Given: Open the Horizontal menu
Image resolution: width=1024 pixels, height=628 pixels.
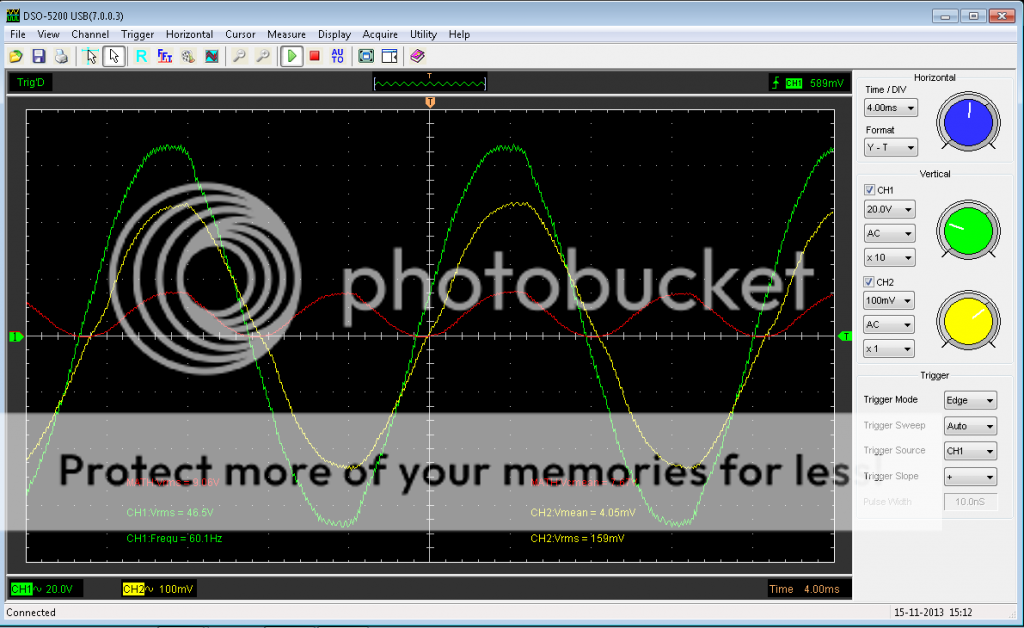Looking at the screenshot, I should coord(189,35).
